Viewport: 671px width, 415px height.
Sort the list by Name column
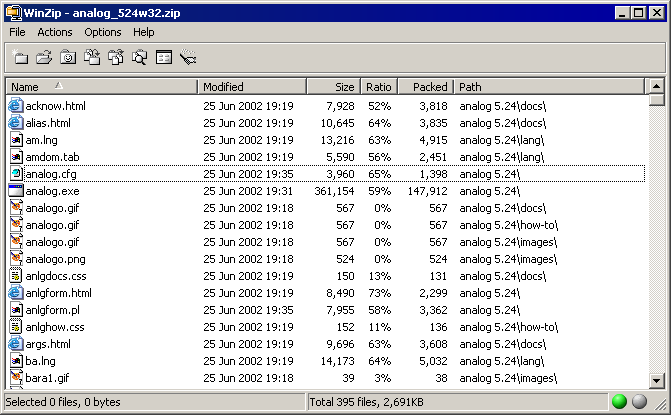click(x=100, y=87)
